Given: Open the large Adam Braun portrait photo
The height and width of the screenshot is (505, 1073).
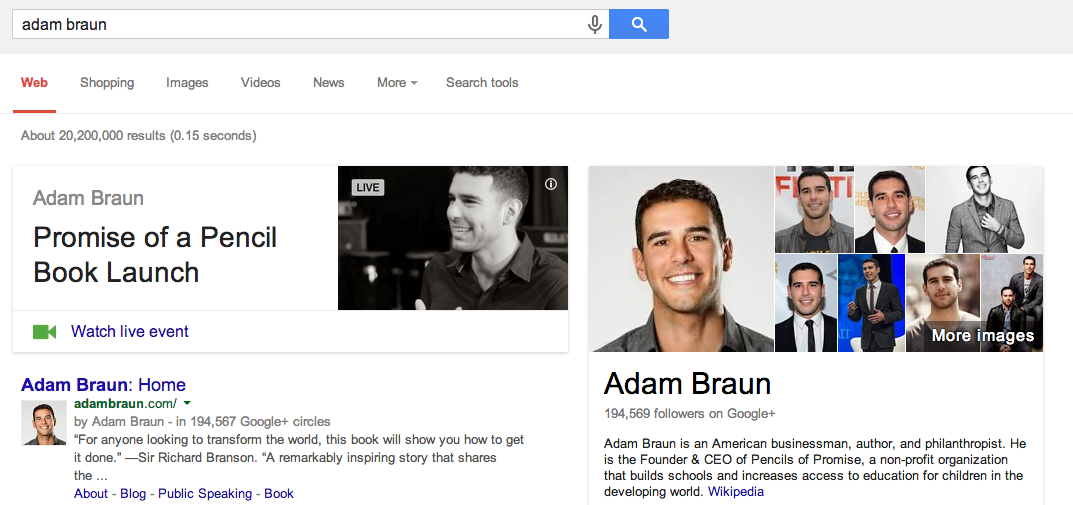Looking at the screenshot, I should [681, 259].
